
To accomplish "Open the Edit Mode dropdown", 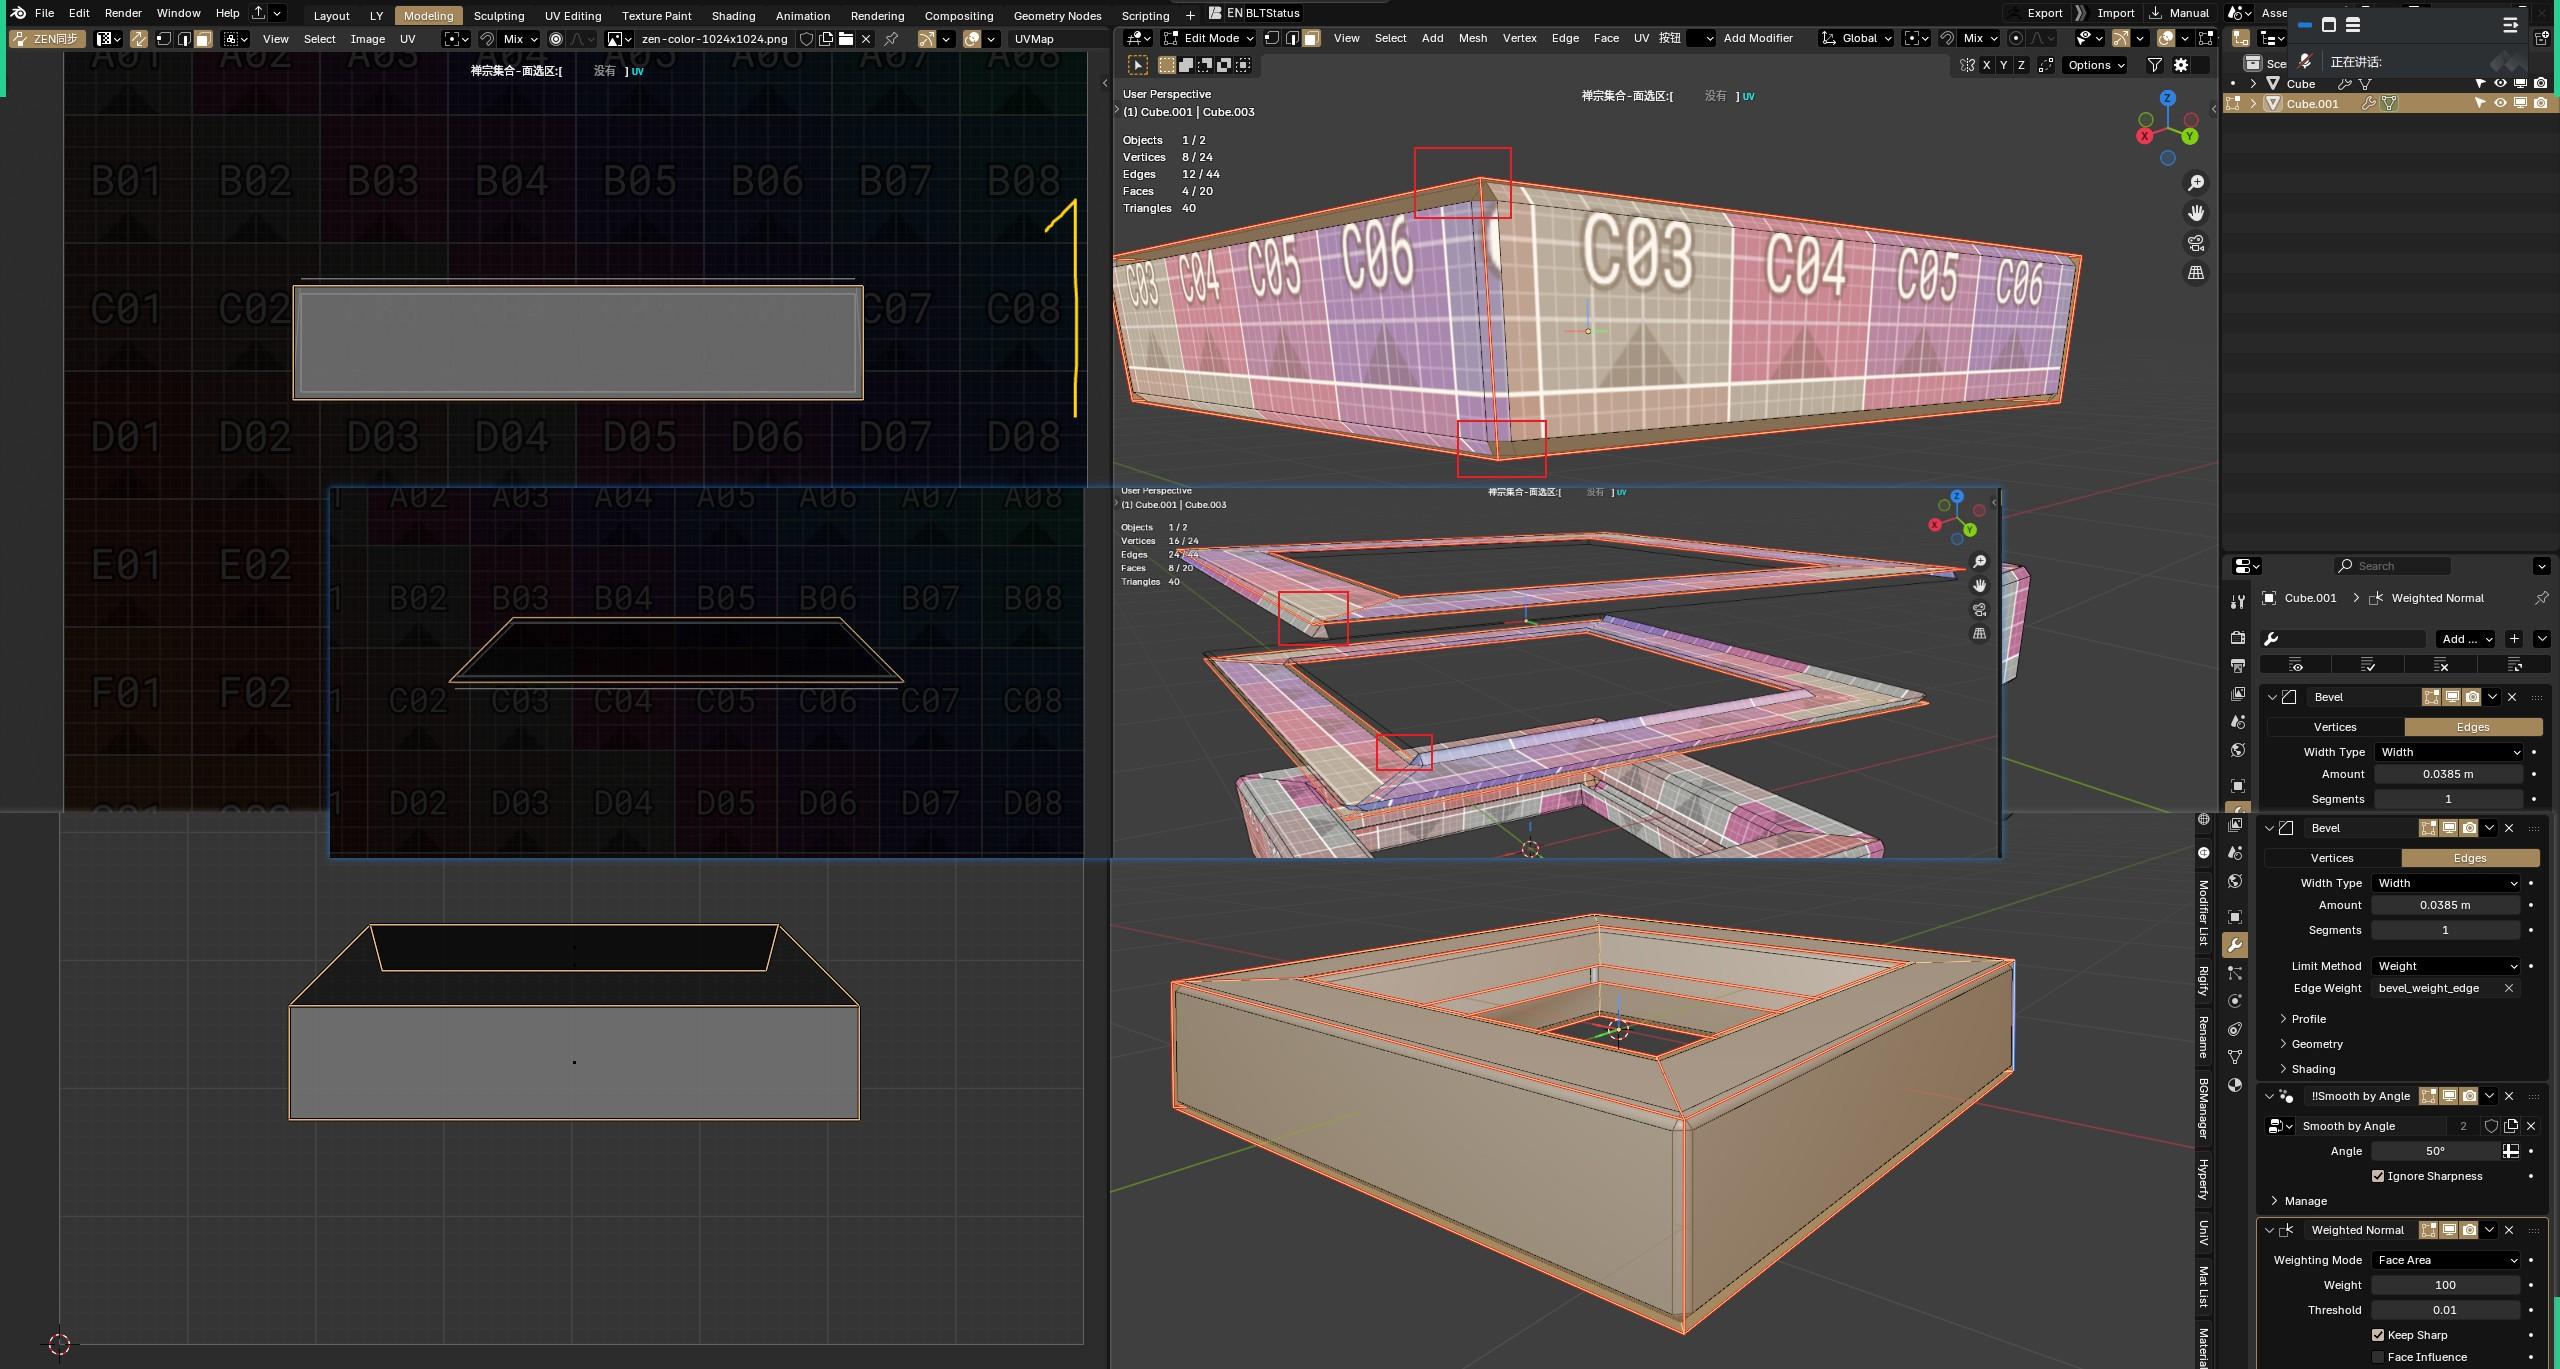I will 1209,38.
